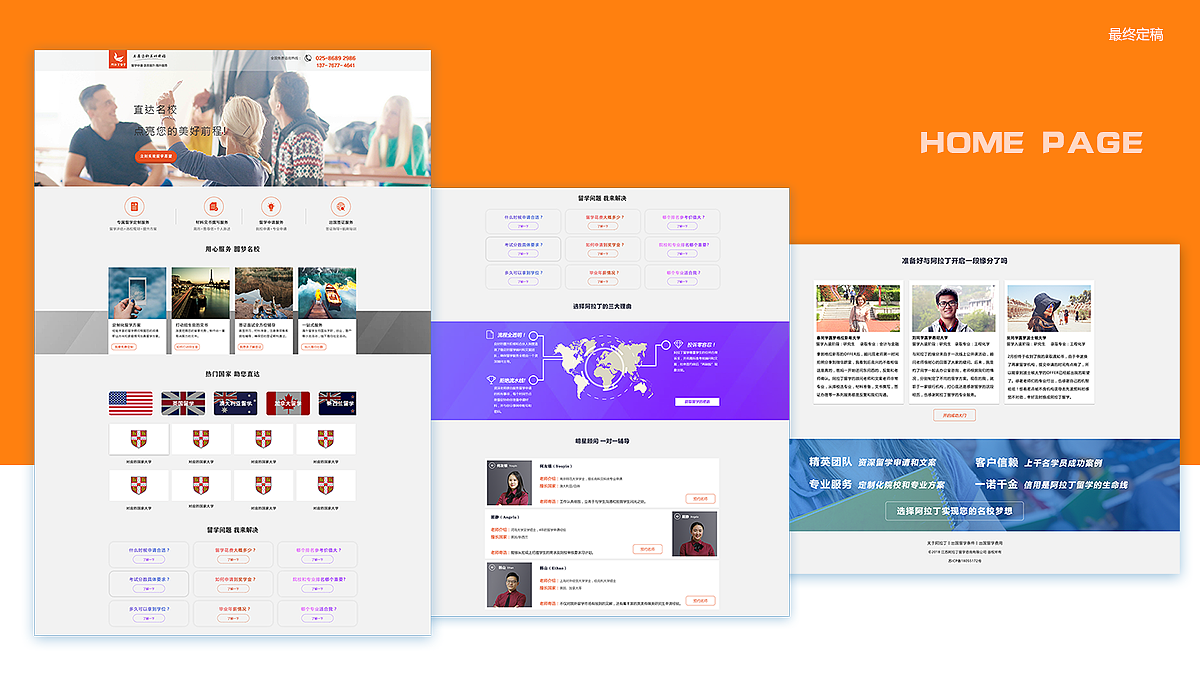Open testimonial photo of woman in hat

click(x=1048, y=308)
